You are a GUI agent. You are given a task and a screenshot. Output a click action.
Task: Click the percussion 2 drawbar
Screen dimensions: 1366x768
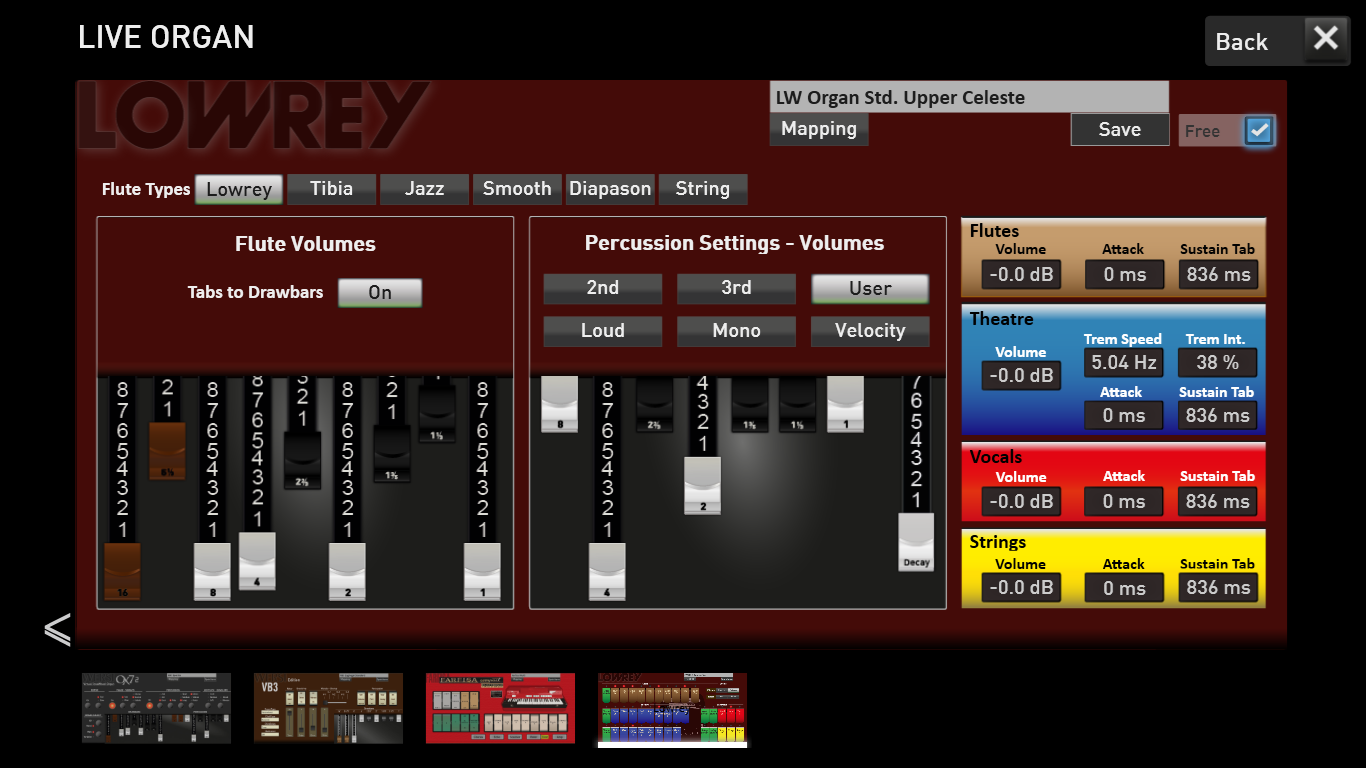[x=702, y=486]
